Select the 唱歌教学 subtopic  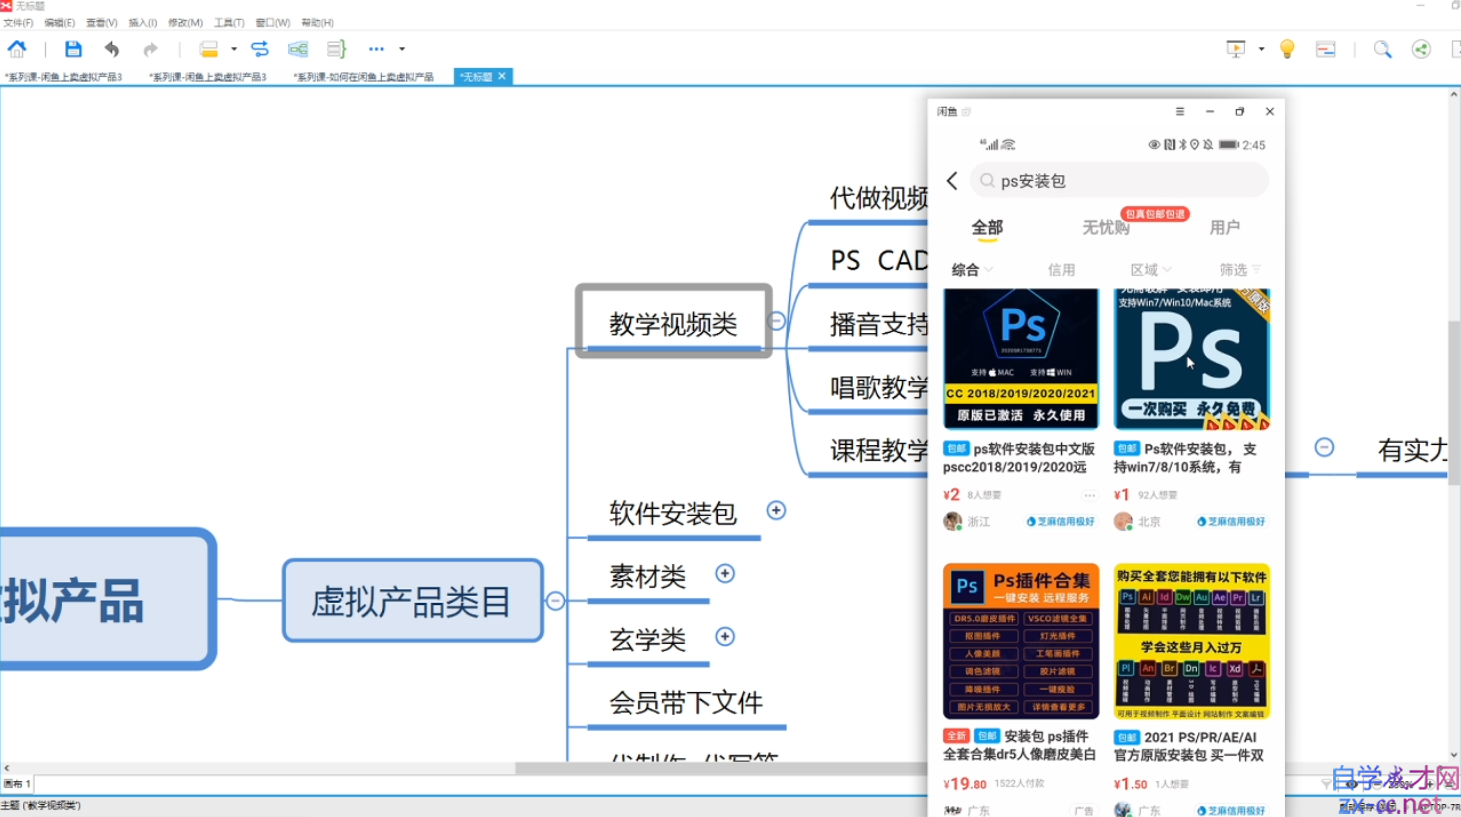point(878,387)
